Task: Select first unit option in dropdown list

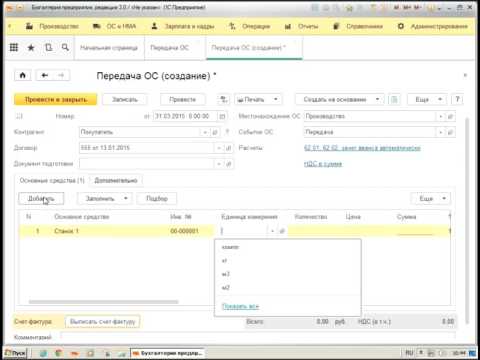Action: [287, 247]
